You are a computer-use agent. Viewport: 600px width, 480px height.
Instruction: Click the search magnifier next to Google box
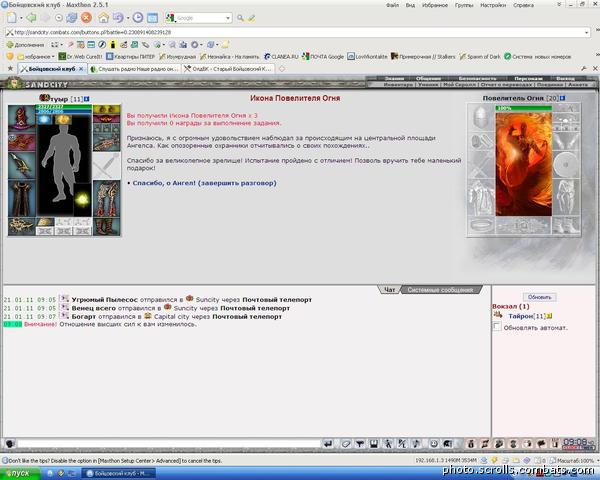click(x=240, y=18)
